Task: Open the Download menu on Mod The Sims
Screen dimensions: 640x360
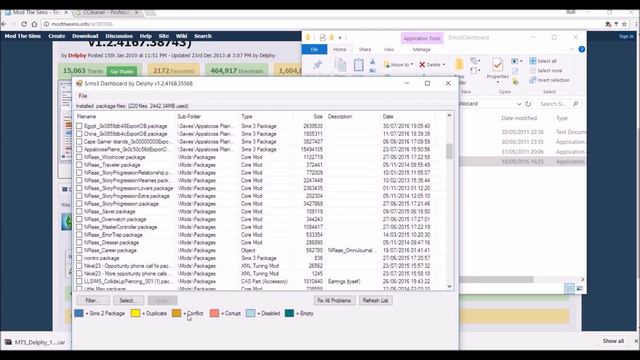Action: [85, 36]
